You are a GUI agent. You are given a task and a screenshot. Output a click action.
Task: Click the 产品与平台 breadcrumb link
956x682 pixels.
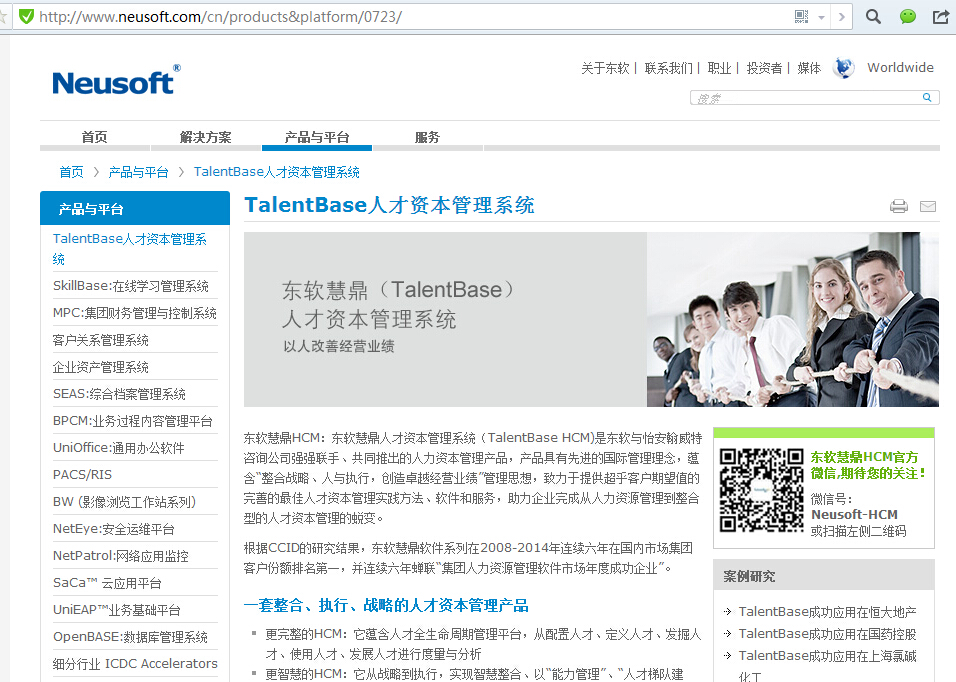[x=138, y=172]
